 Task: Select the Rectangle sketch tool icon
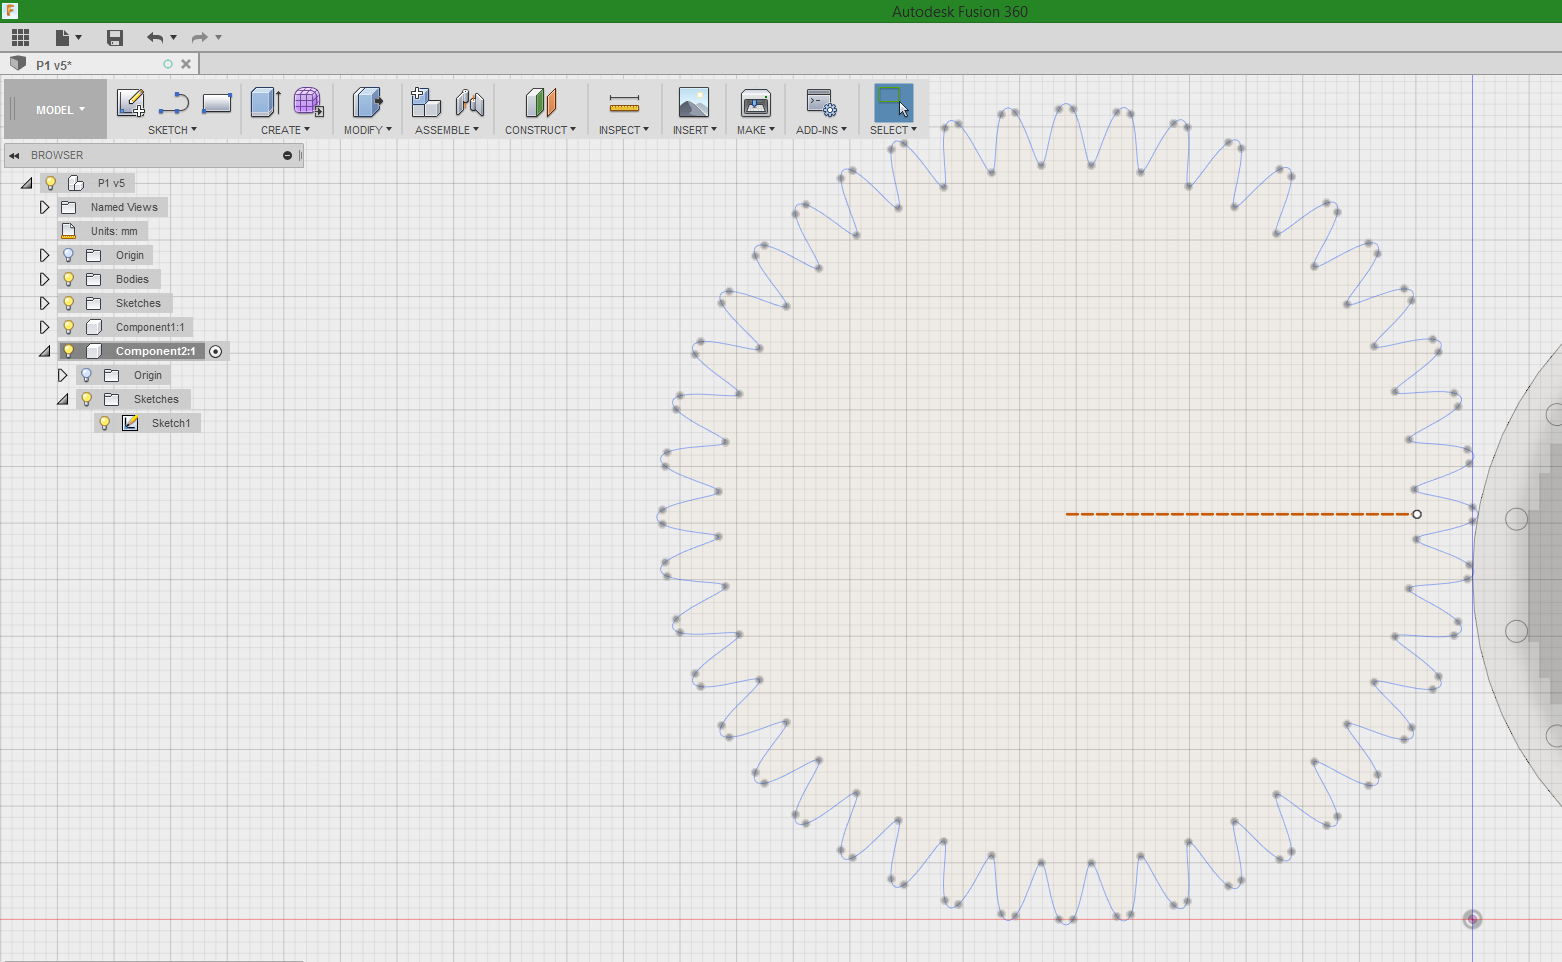pyautogui.click(x=217, y=103)
